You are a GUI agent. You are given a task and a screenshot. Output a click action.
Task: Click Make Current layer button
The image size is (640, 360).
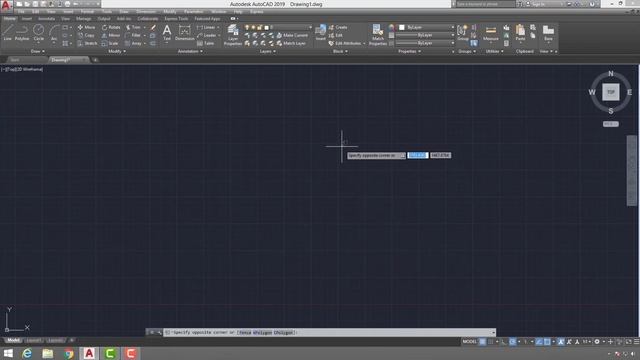coord(292,36)
